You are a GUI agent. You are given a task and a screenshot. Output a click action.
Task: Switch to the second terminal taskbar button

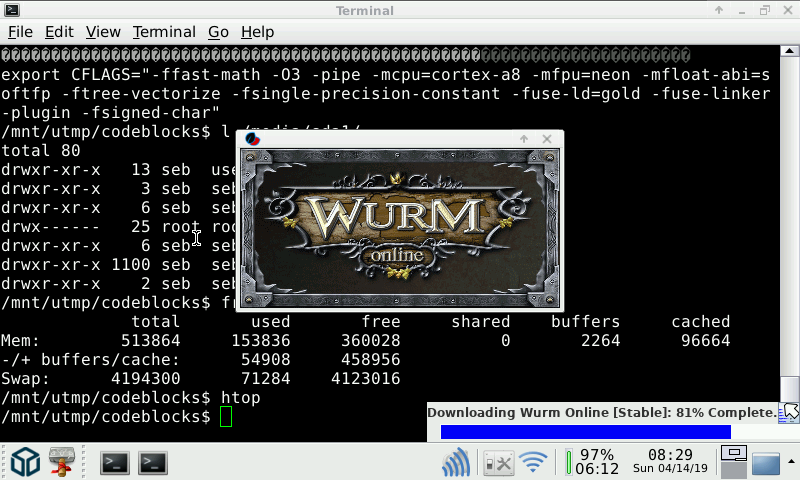(152, 462)
